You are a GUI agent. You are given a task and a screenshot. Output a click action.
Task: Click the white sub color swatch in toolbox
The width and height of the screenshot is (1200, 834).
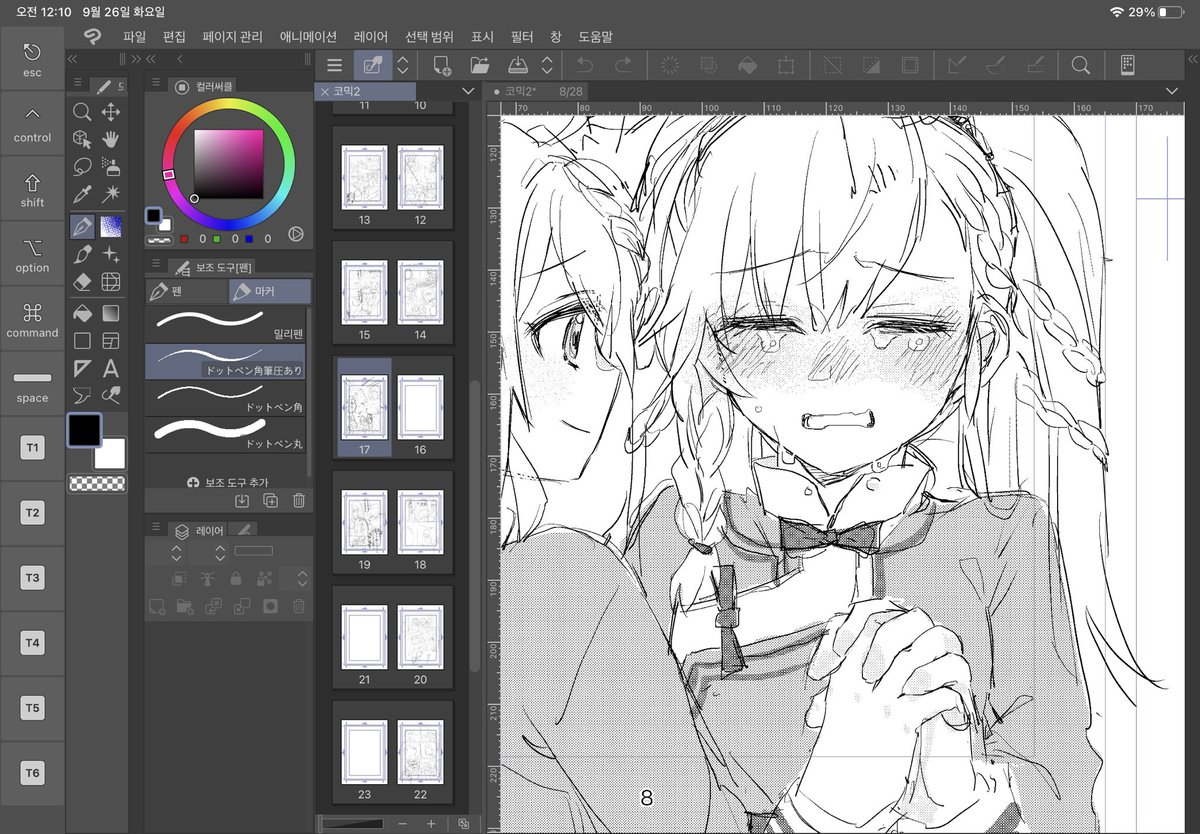point(112,455)
